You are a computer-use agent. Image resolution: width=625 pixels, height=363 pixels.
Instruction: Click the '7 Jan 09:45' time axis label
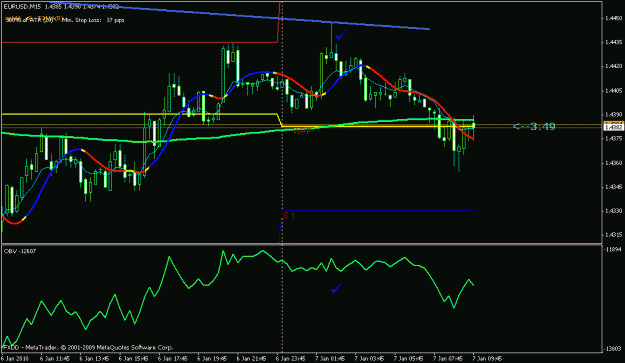click(487, 359)
